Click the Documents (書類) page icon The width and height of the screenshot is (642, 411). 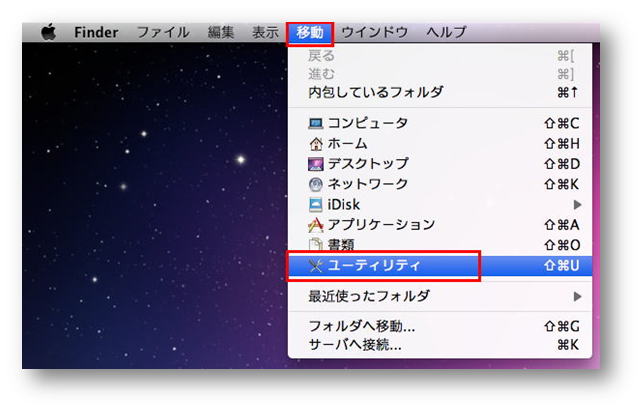(315, 244)
